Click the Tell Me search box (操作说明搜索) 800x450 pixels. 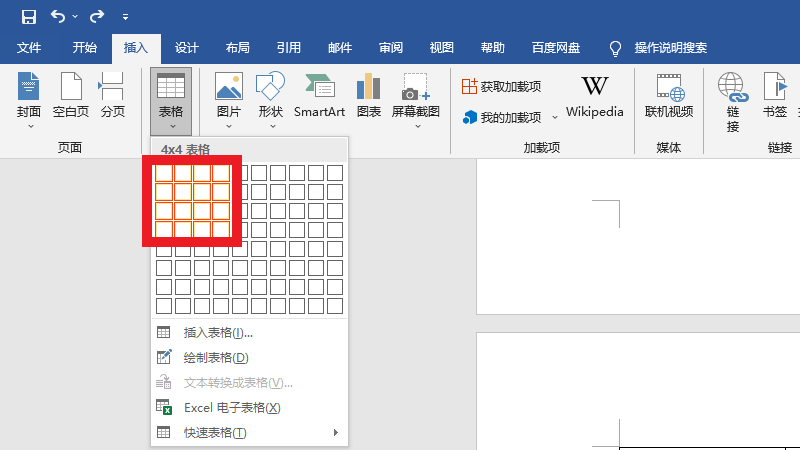[x=670, y=48]
